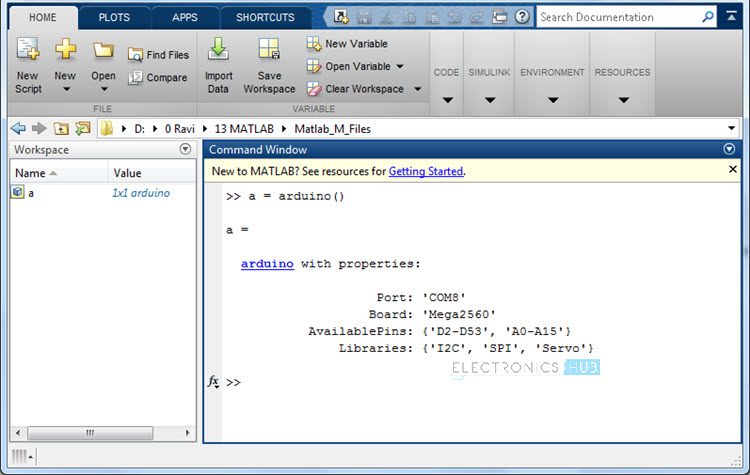Click the Find Files icon
Viewport: 750px width, 475px height.
[137, 55]
